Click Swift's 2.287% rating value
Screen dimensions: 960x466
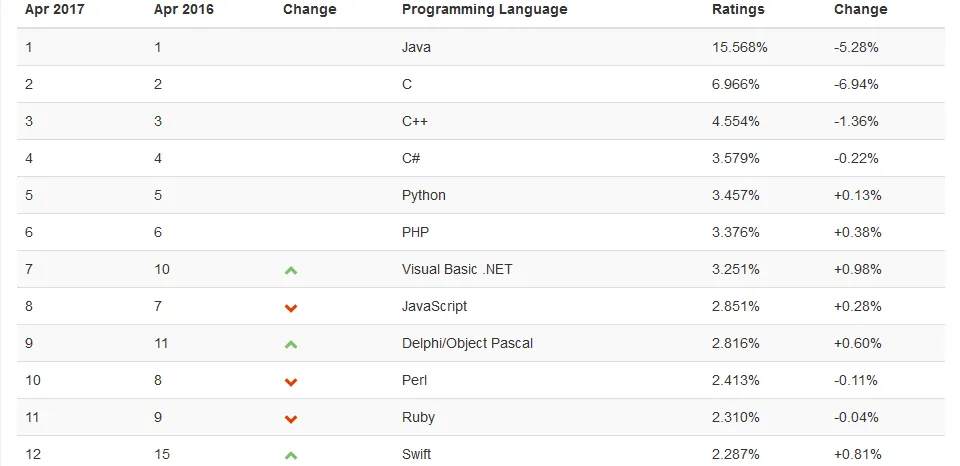pyautogui.click(x=736, y=454)
